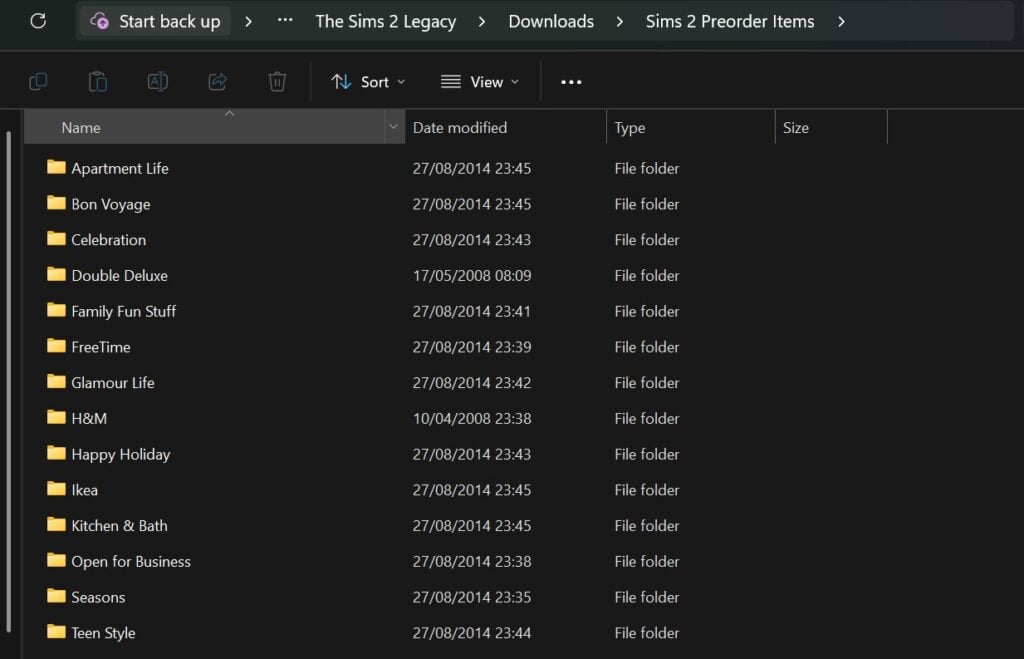Click the Paste toolbar icon

[x=98, y=82]
